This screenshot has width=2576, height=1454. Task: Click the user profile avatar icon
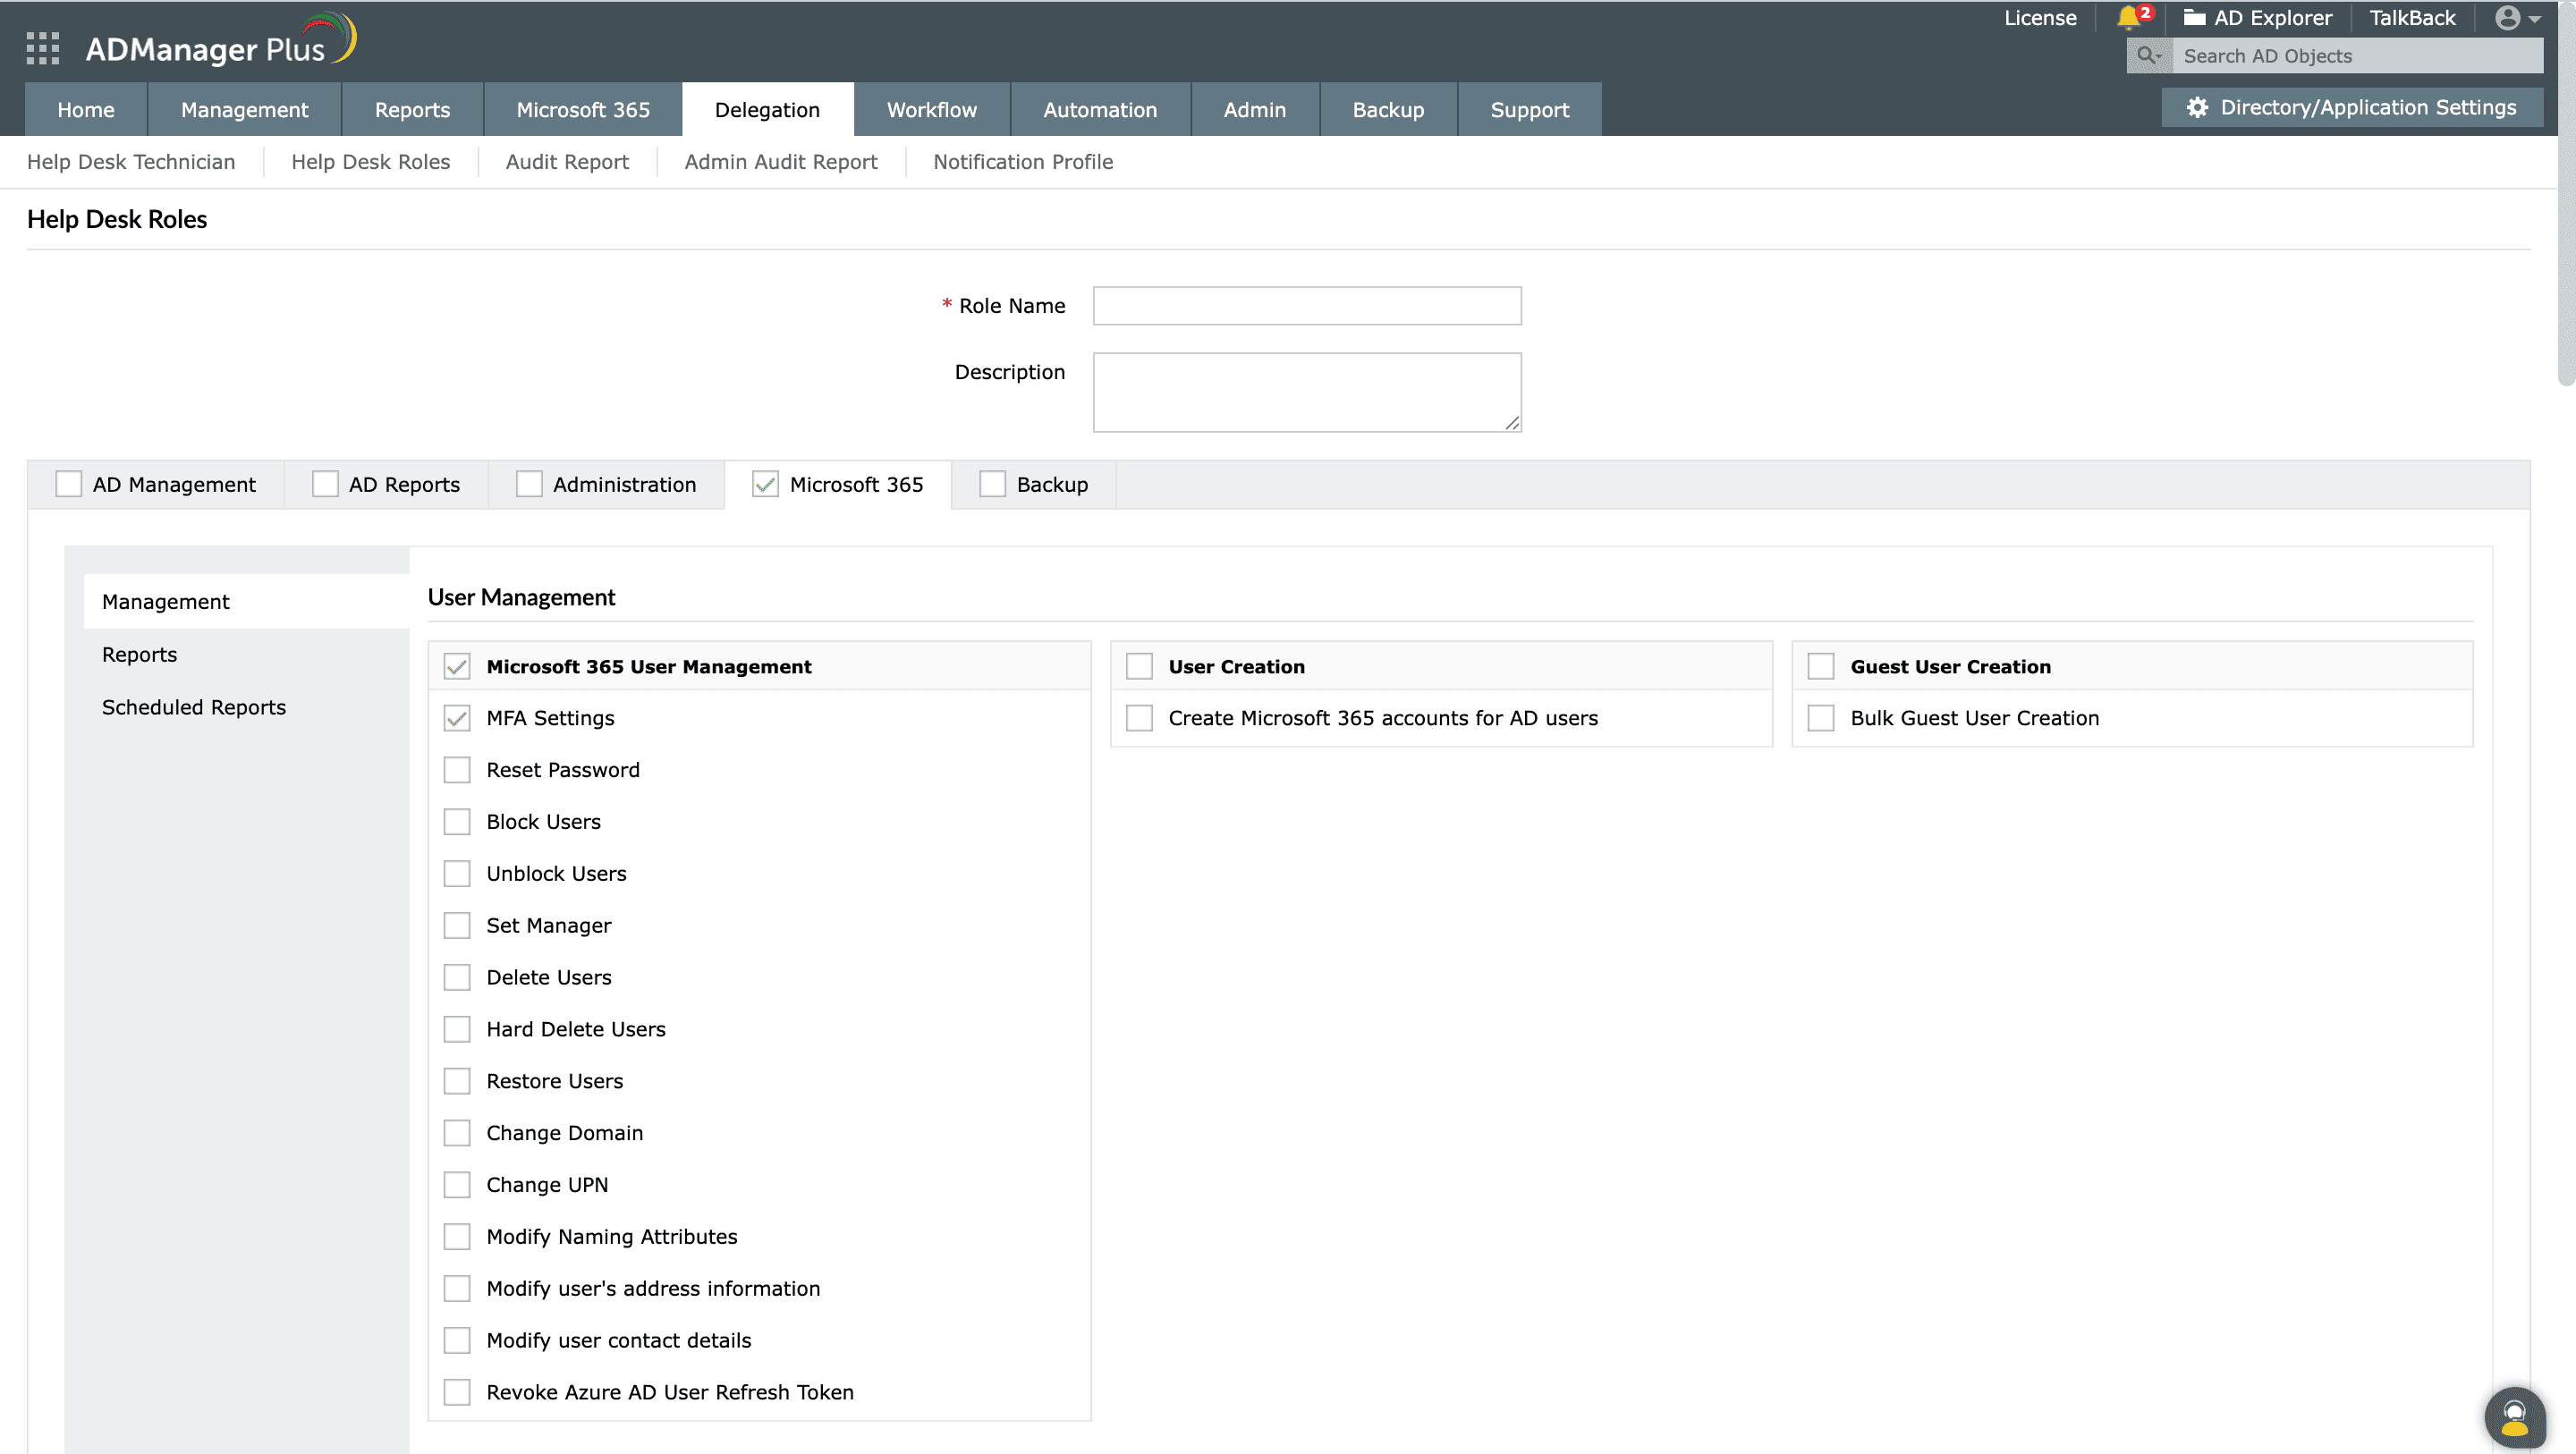tap(2507, 18)
